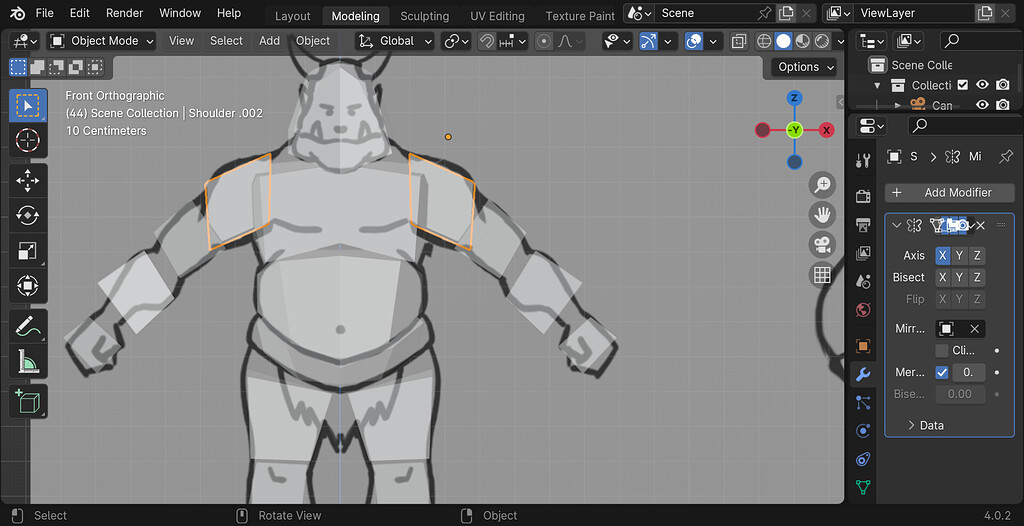Open the Particles properties tab

[863, 403]
